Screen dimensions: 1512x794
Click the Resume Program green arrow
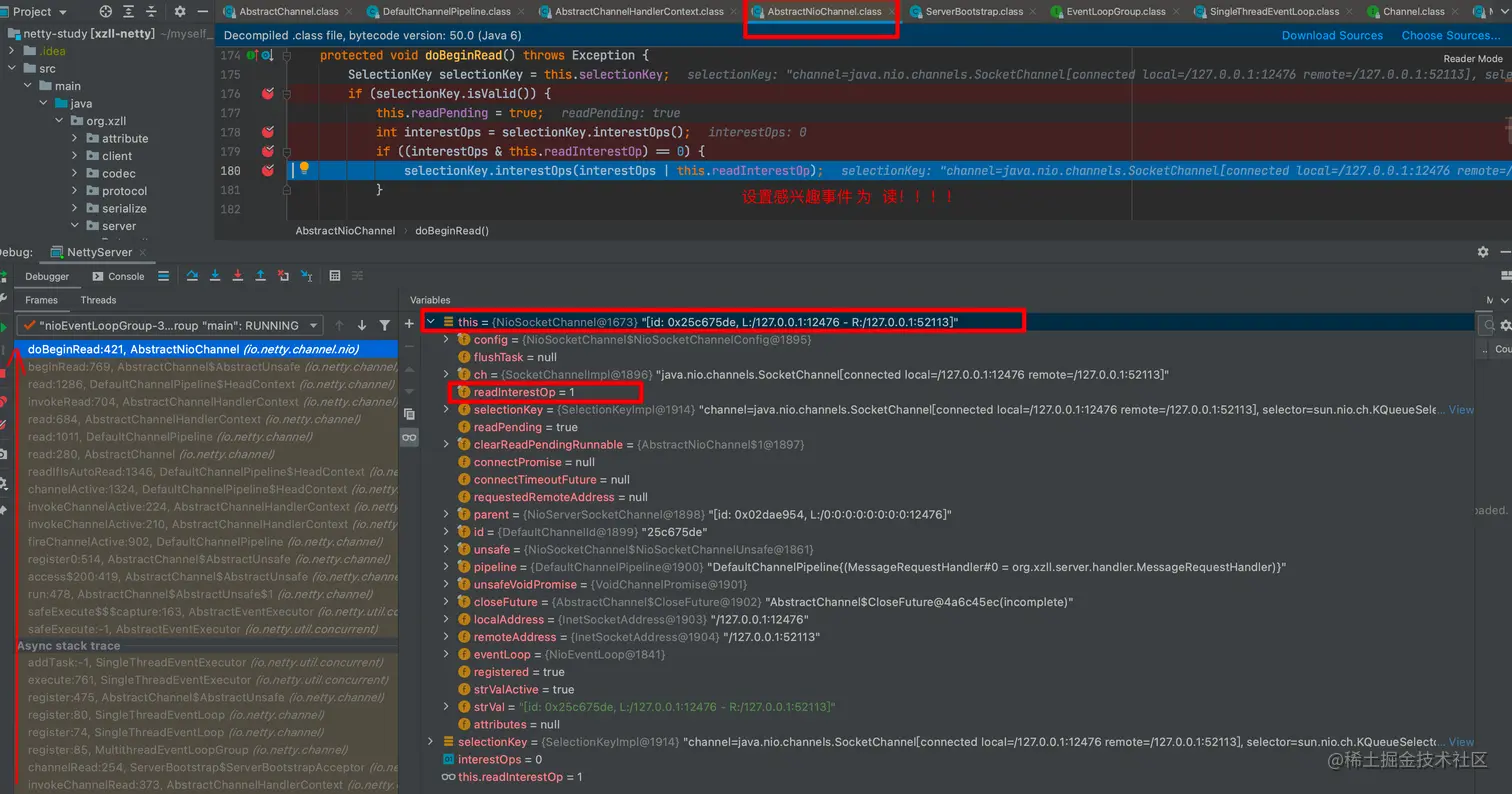pyautogui.click(x=5, y=327)
